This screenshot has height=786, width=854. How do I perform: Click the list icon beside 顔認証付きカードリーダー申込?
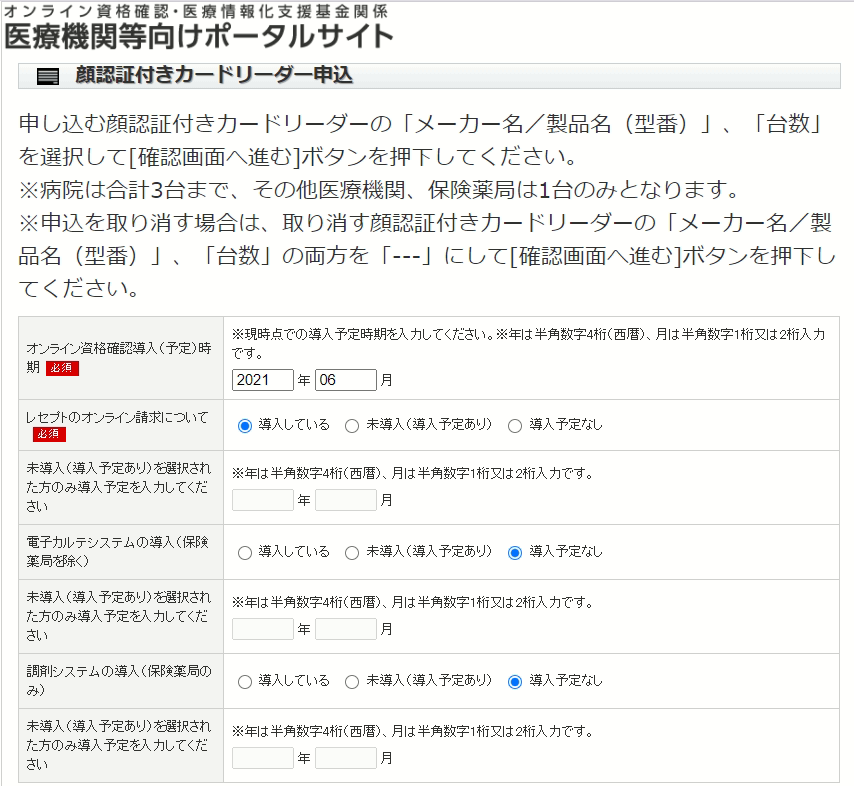click(x=47, y=77)
